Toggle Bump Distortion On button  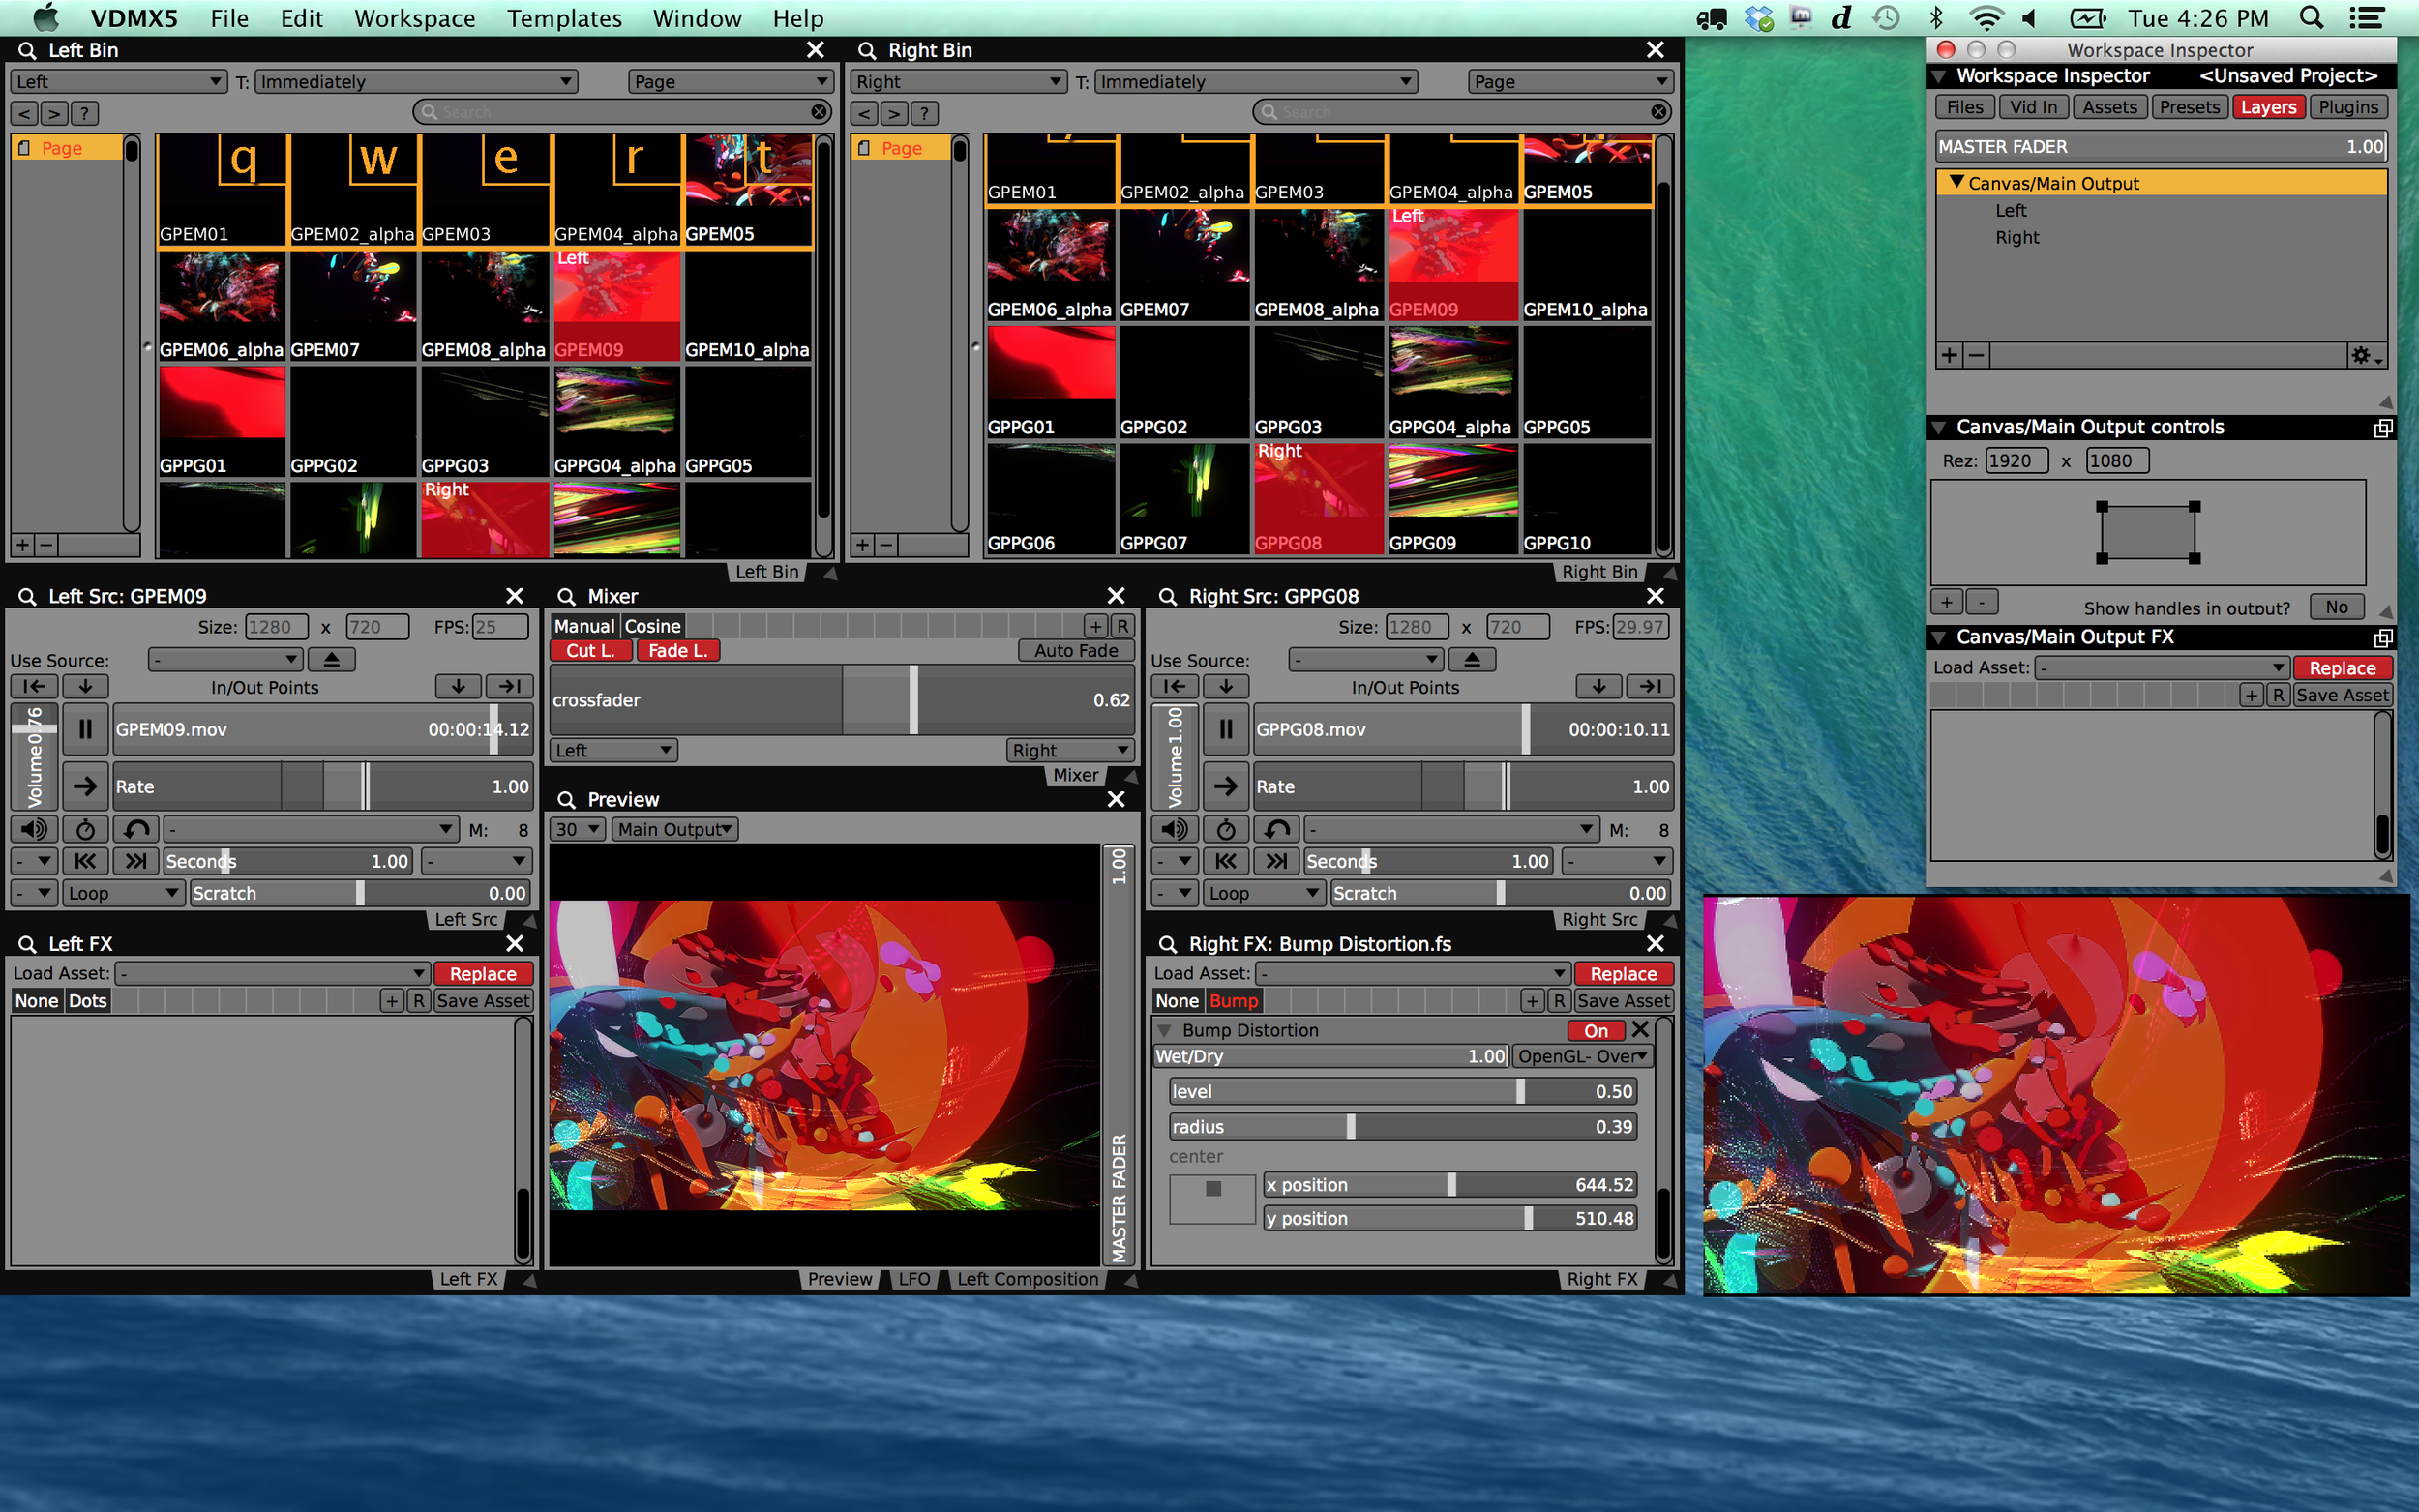tap(1596, 1030)
